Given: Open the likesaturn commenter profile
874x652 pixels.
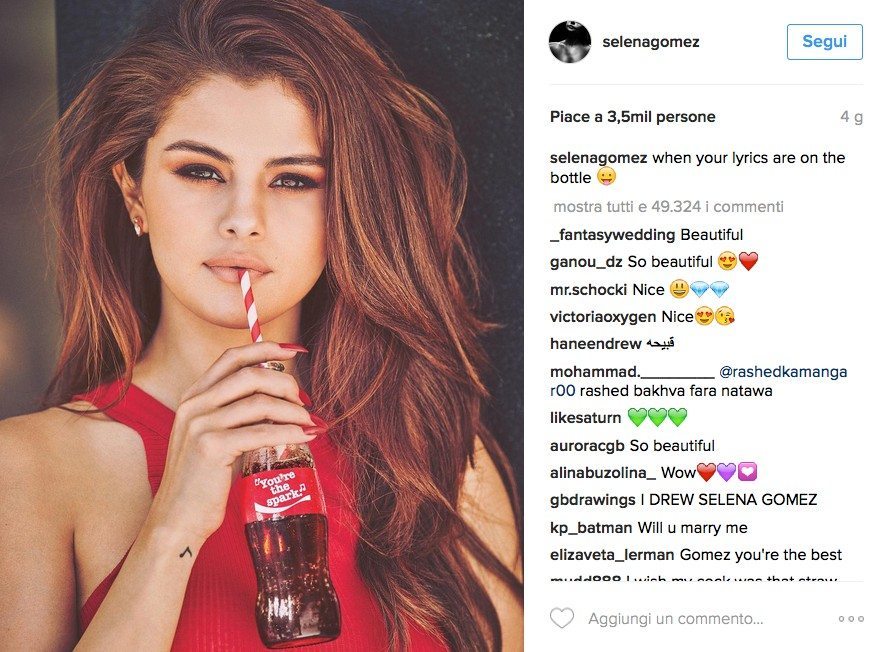Looking at the screenshot, I should coord(585,418).
